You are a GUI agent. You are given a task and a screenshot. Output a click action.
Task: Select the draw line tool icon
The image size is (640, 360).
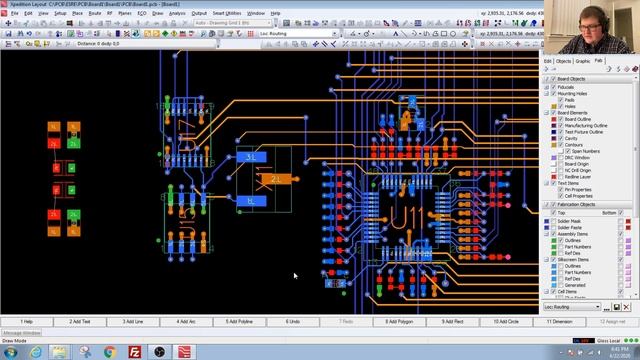tap(404, 34)
